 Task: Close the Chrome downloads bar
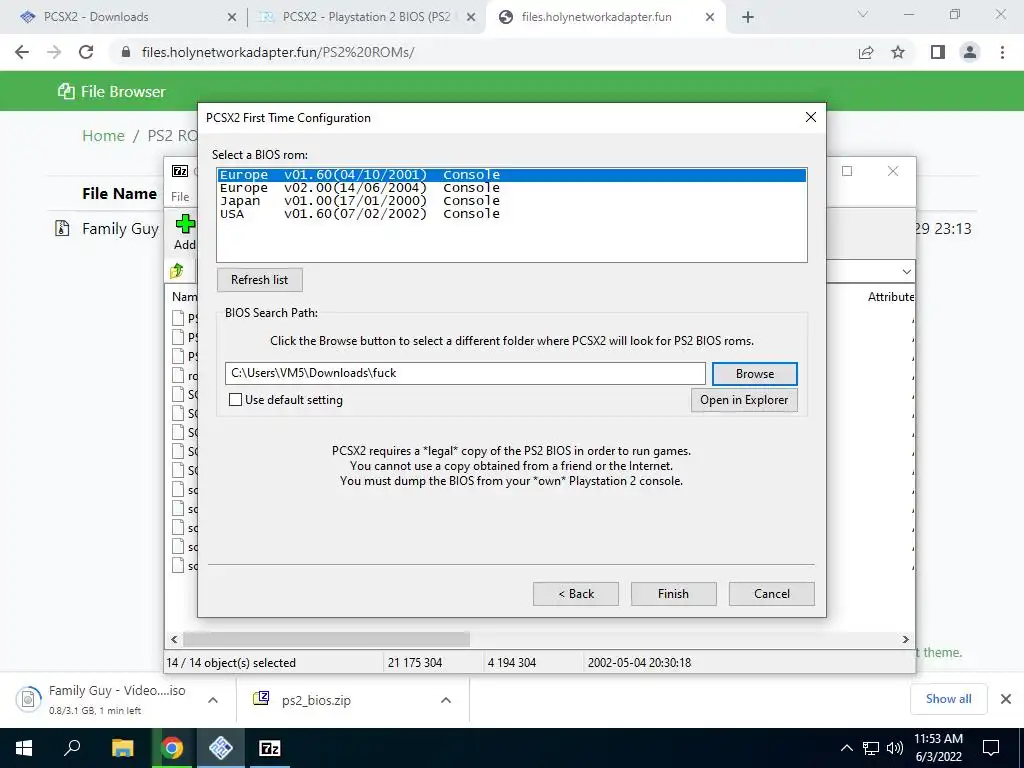[x=1006, y=699]
